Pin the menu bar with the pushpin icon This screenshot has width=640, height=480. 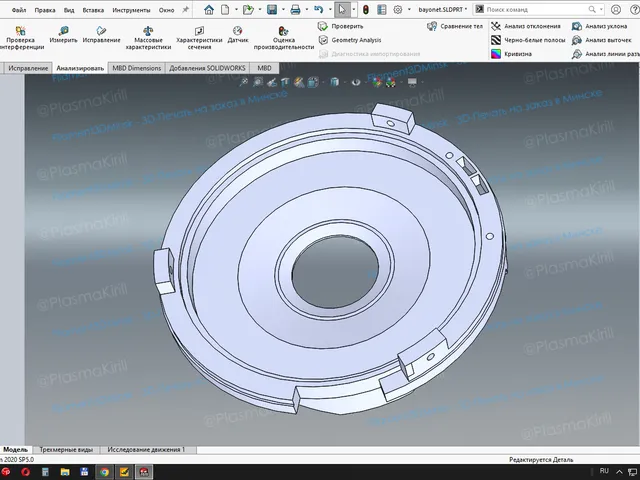[185, 10]
